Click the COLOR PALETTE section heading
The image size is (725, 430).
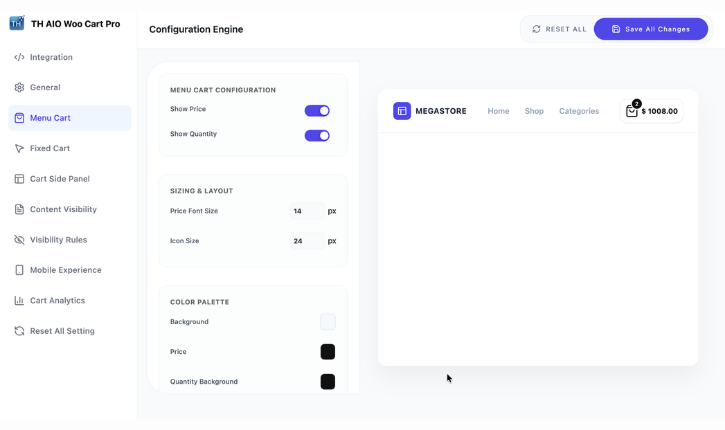[x=200, y=302]
